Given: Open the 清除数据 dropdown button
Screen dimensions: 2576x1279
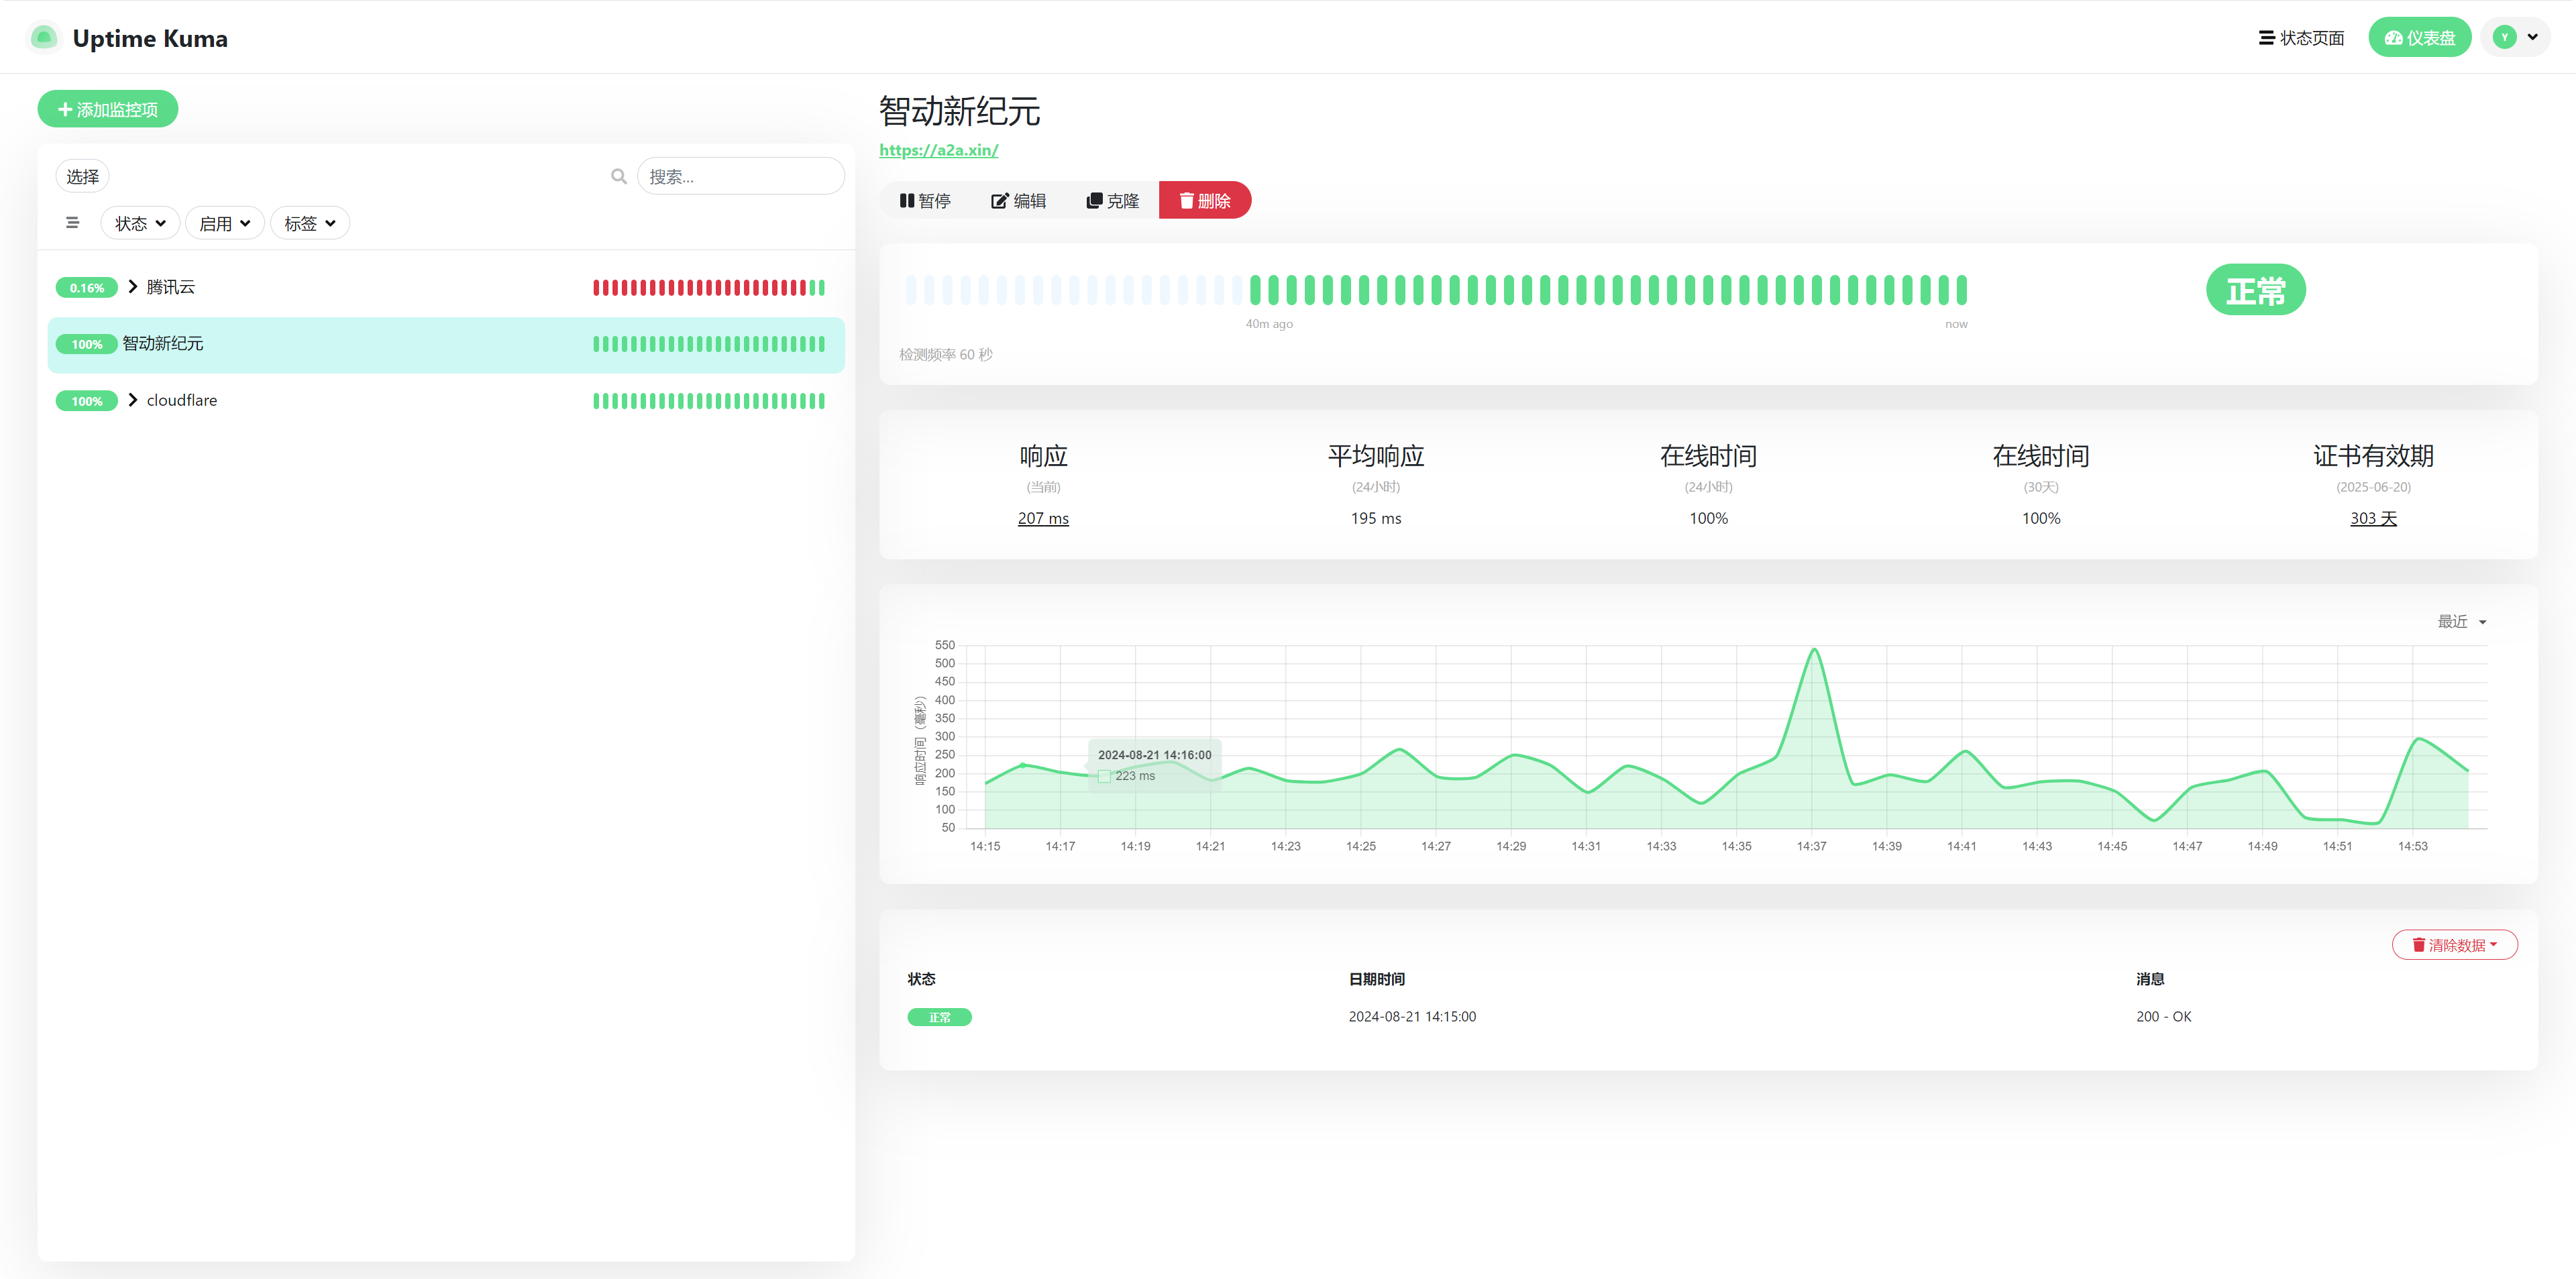Looking at the screenshot, I should (x=2454, y=945).
